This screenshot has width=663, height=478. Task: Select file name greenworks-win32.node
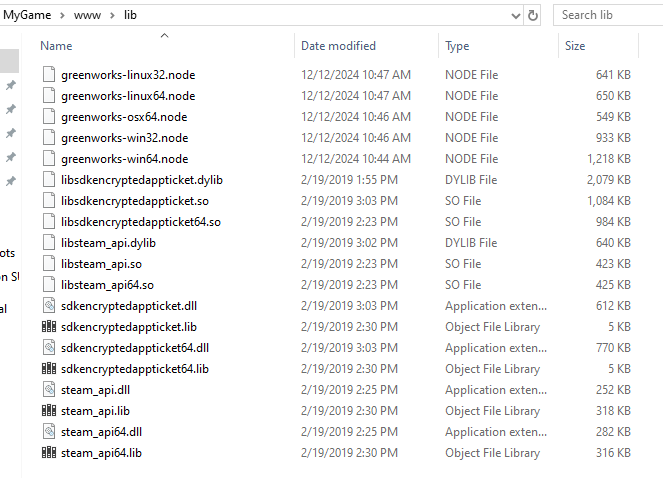point(125,138)
